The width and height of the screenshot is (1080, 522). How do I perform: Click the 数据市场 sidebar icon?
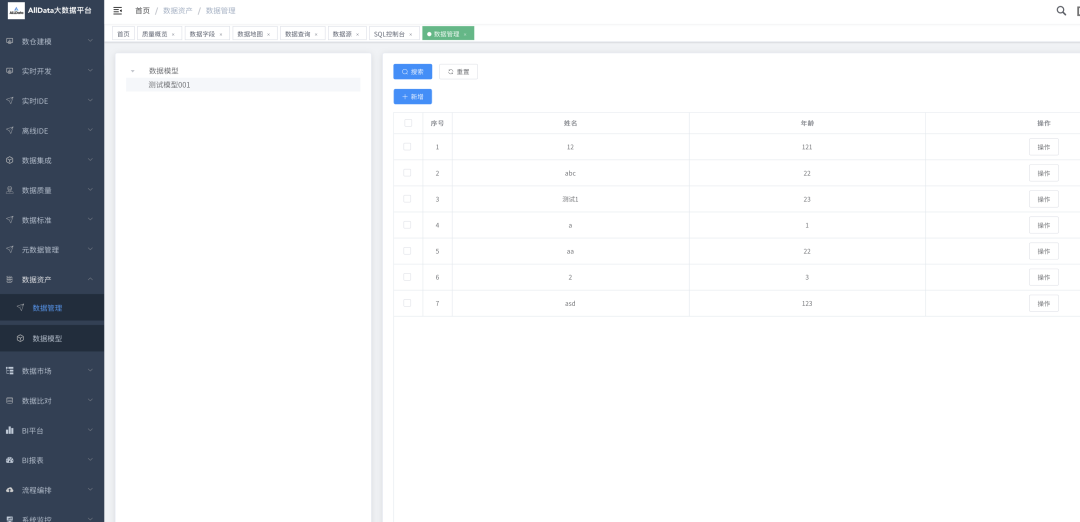pos(10,371)
